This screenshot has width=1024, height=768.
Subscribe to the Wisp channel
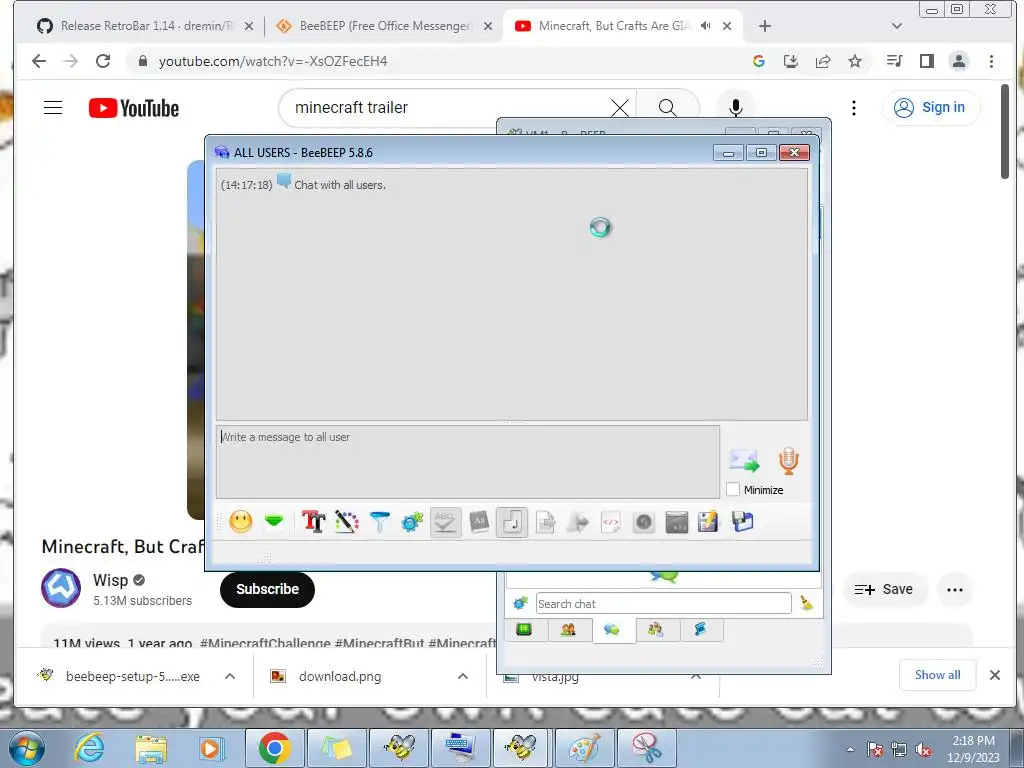click(x=267, y=589)
